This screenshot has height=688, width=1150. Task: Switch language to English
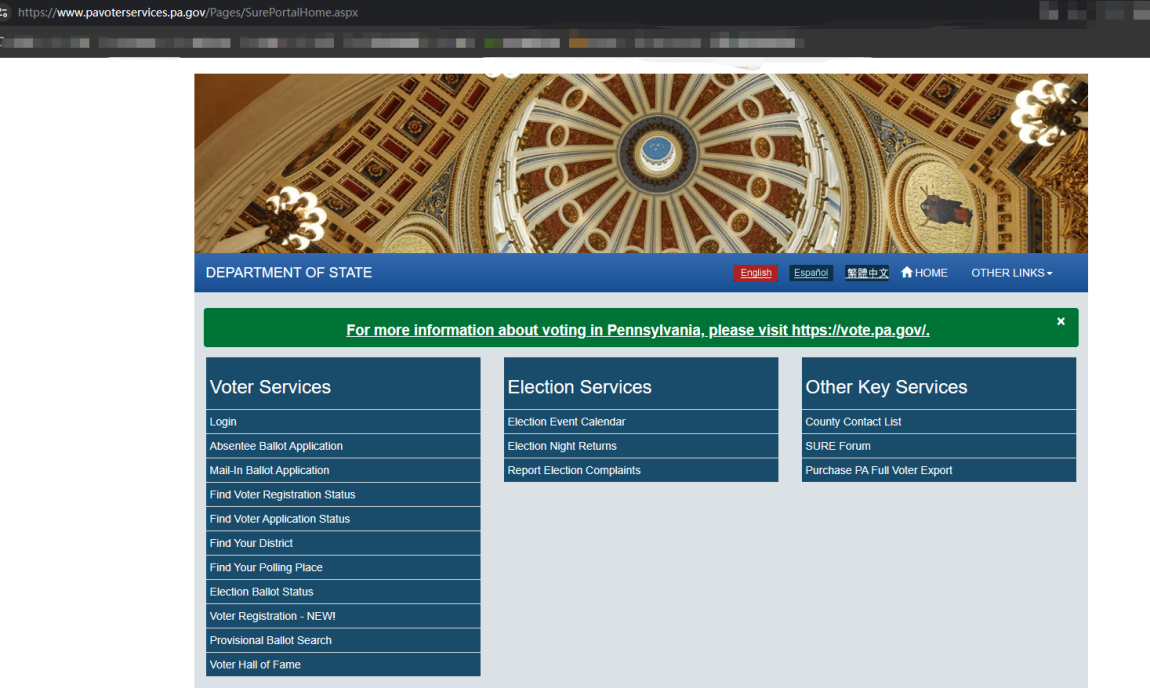coord(755,273)
